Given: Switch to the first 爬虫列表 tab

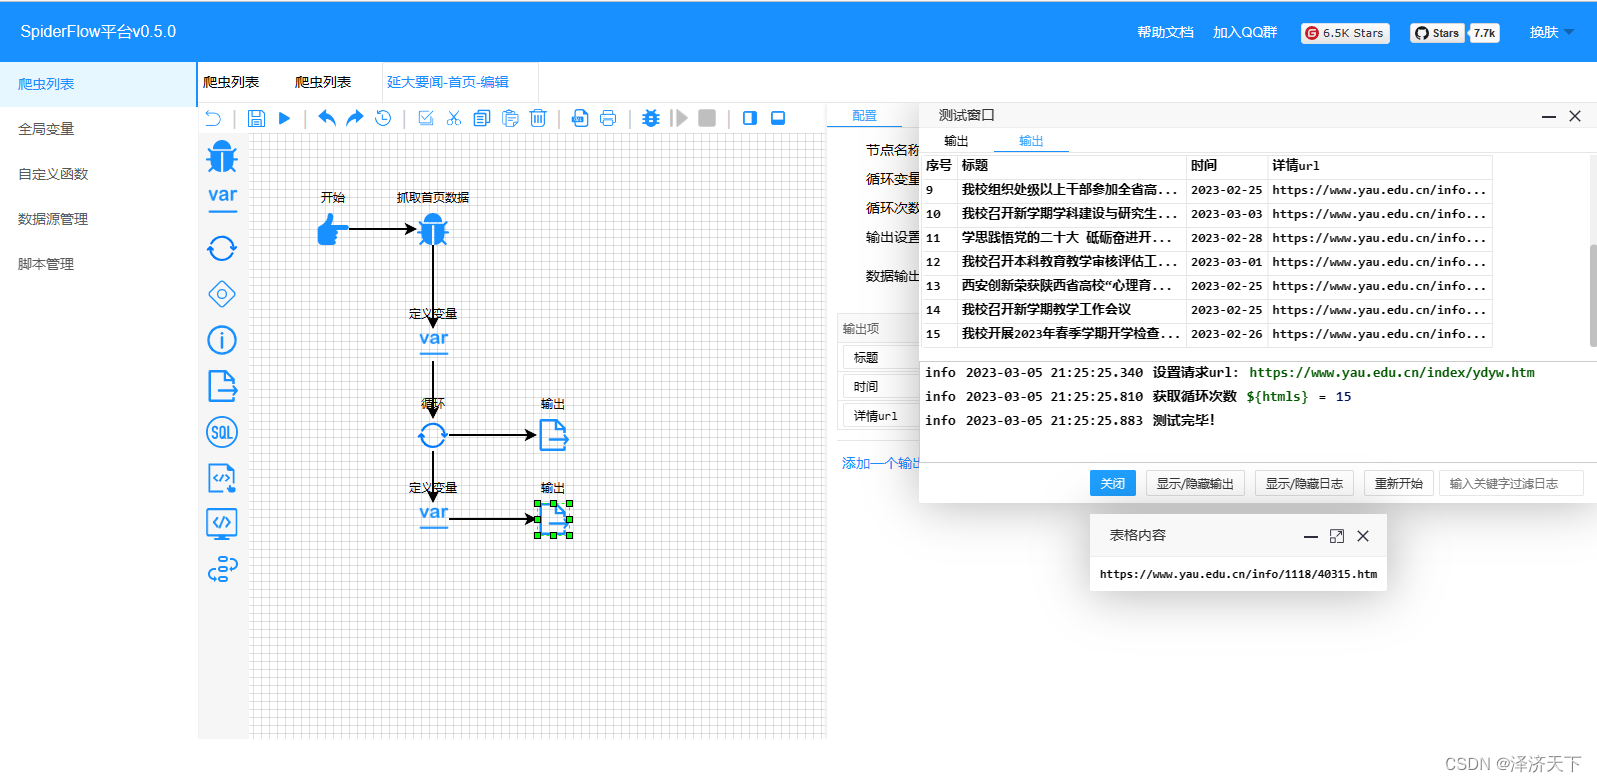Looking at the screenshot, I should [x=231, y=82].
